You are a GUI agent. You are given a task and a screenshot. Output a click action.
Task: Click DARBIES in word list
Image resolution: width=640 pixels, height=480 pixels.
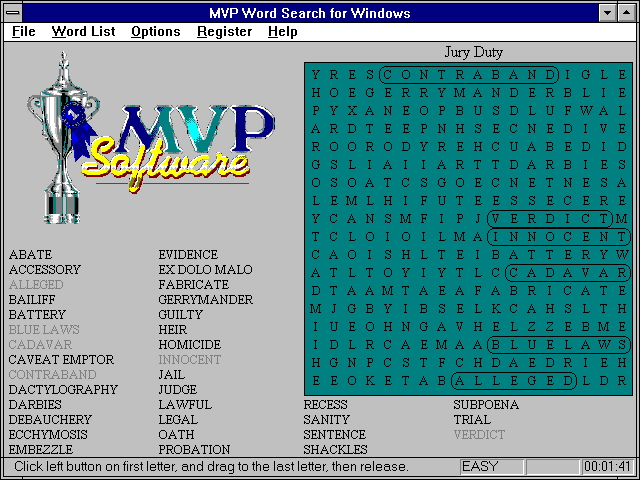click(35, 405)
